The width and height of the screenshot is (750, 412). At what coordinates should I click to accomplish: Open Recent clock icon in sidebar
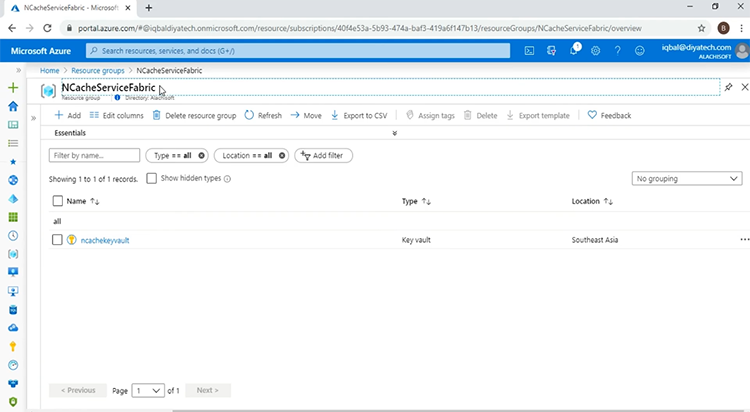[13, 235]
